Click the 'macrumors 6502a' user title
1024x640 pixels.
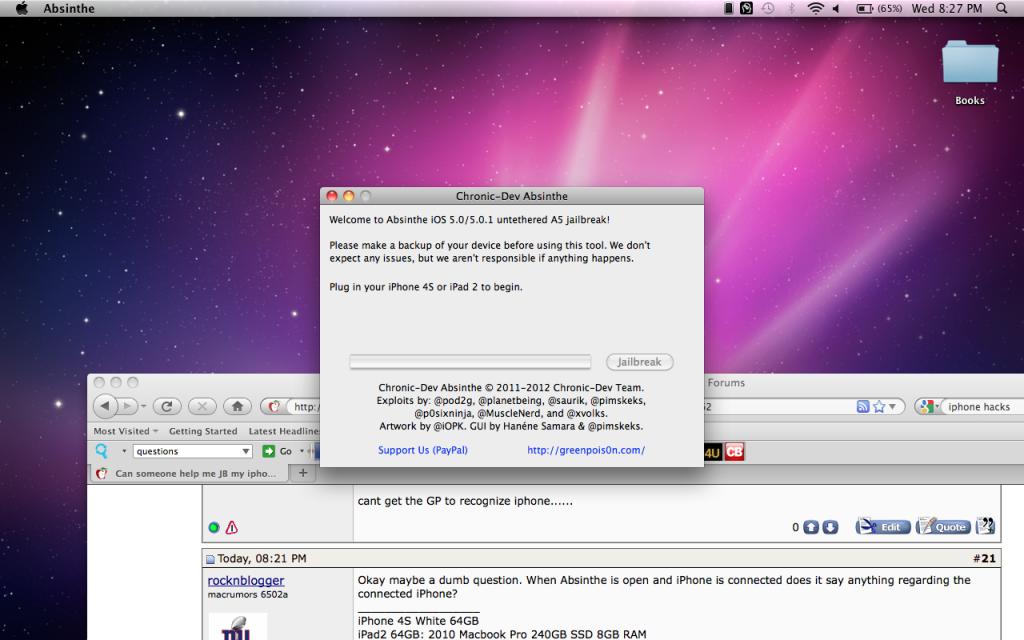(x=248, y=594)
